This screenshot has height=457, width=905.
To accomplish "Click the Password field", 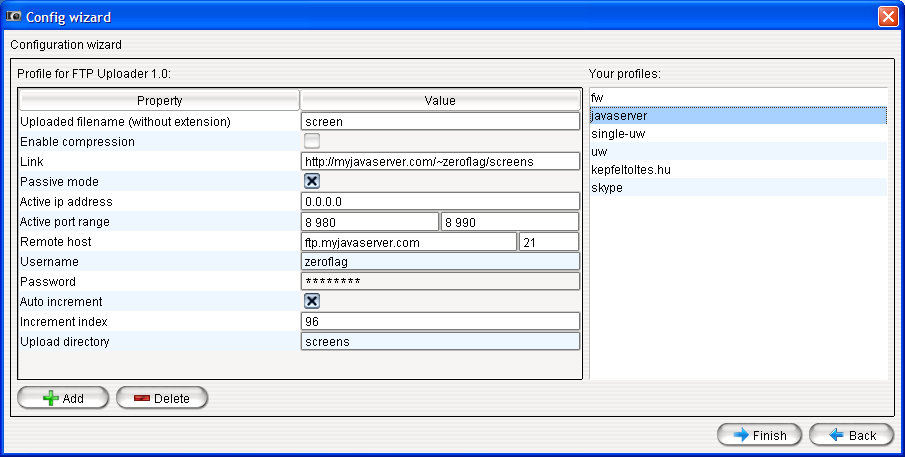I will (x=440, y=282).
